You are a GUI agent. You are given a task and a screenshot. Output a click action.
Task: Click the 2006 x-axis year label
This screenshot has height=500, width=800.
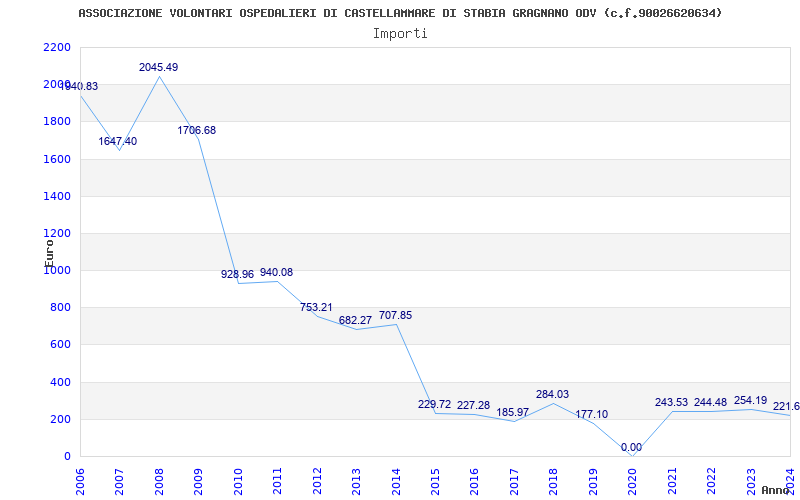click(80, 481)
